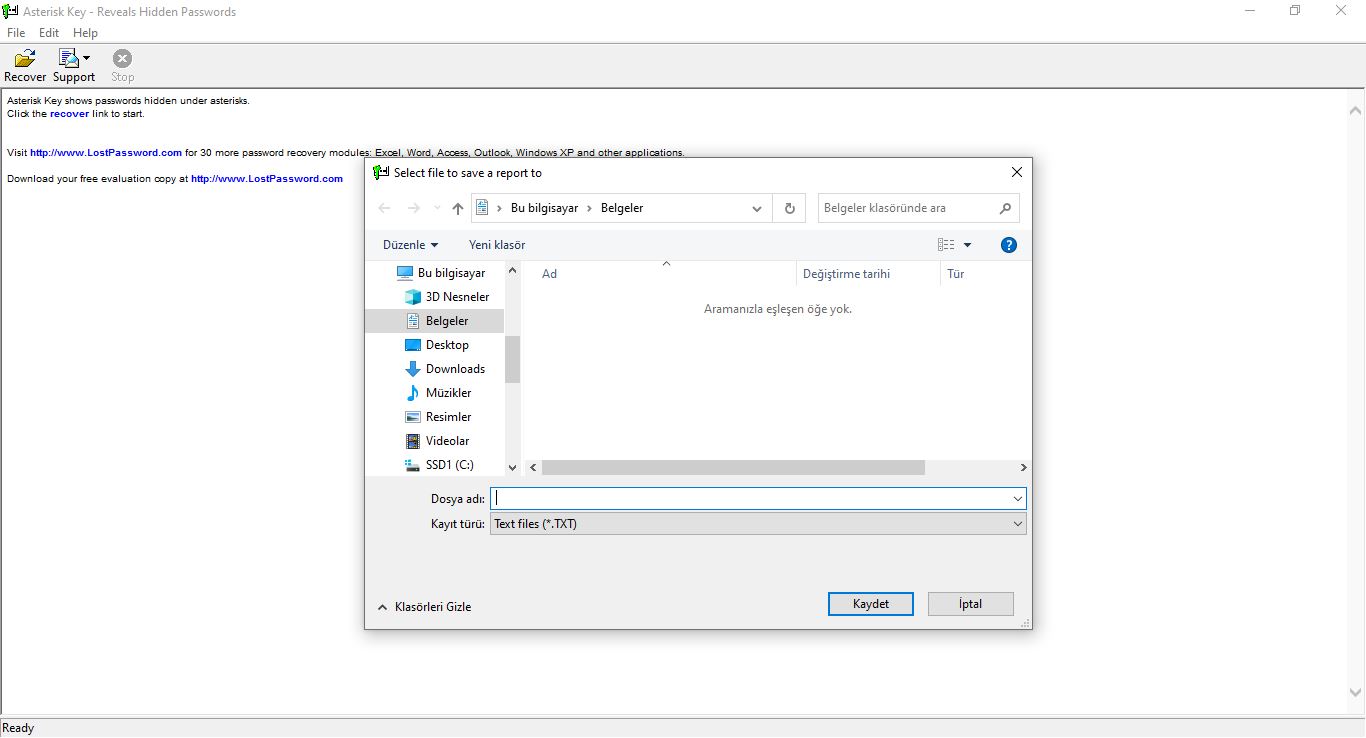Image resolution: width=1366 pixels, height=738 pixels.
Task: Click Belgeler in the address path
Action: (x=622, y=208)
